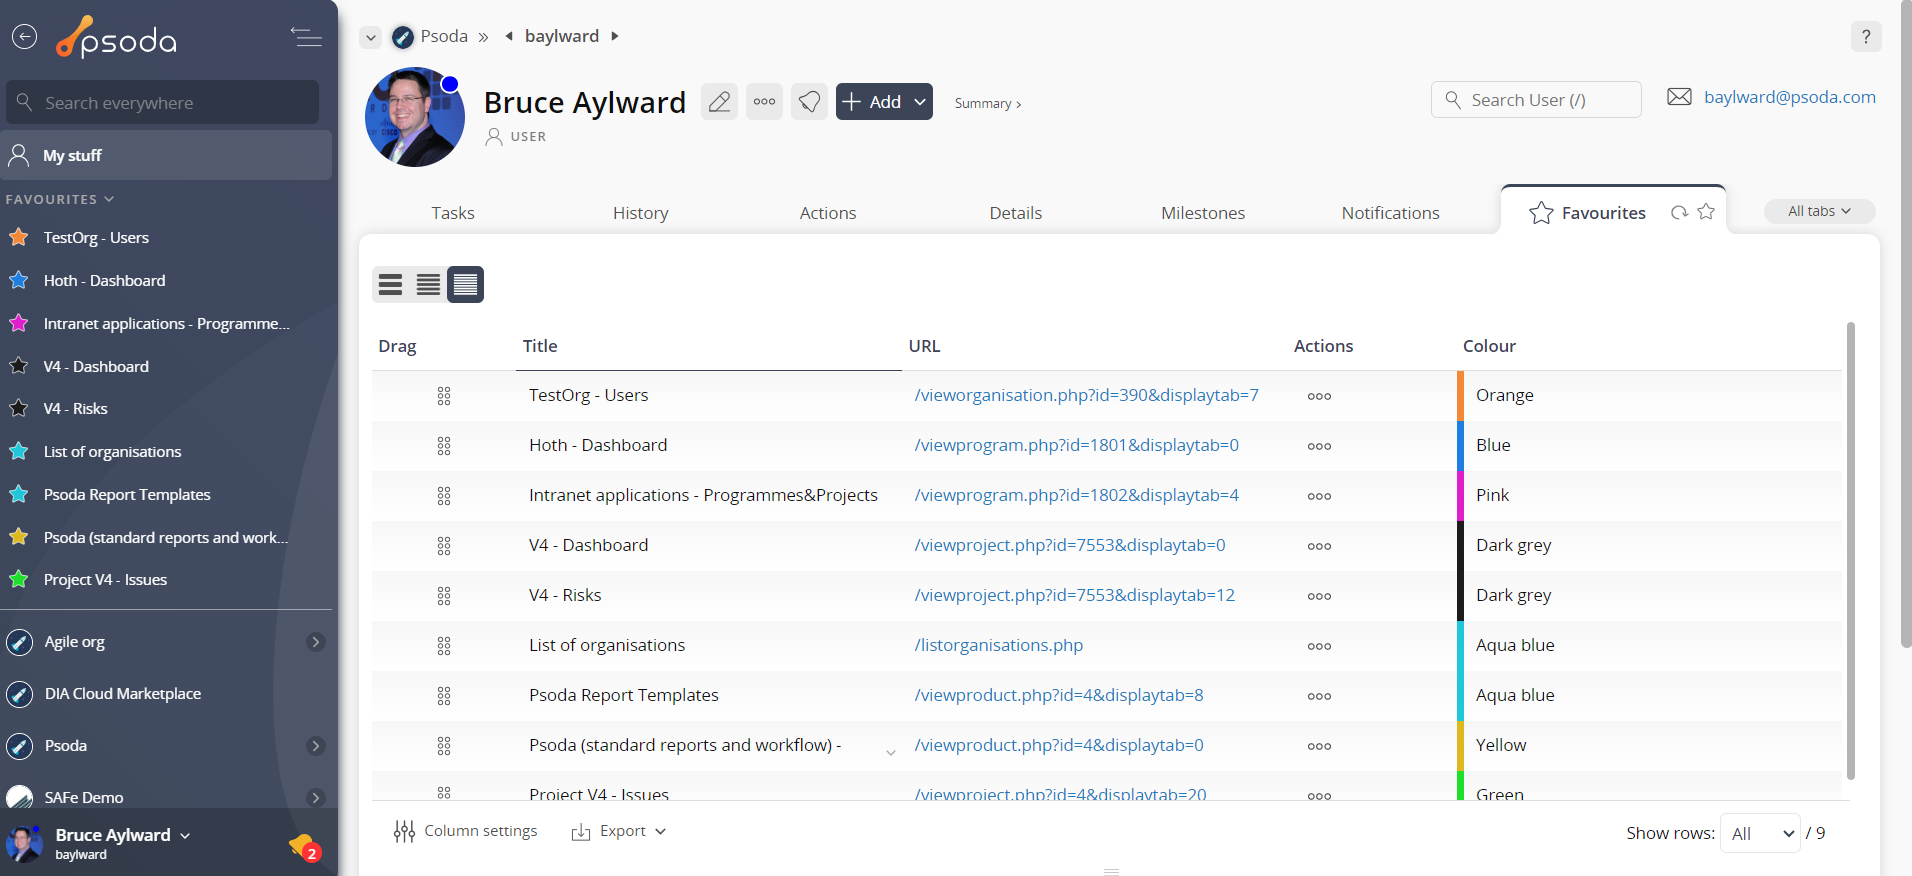
Task: Click the Search everywhere field
Action: coord(163,102)
